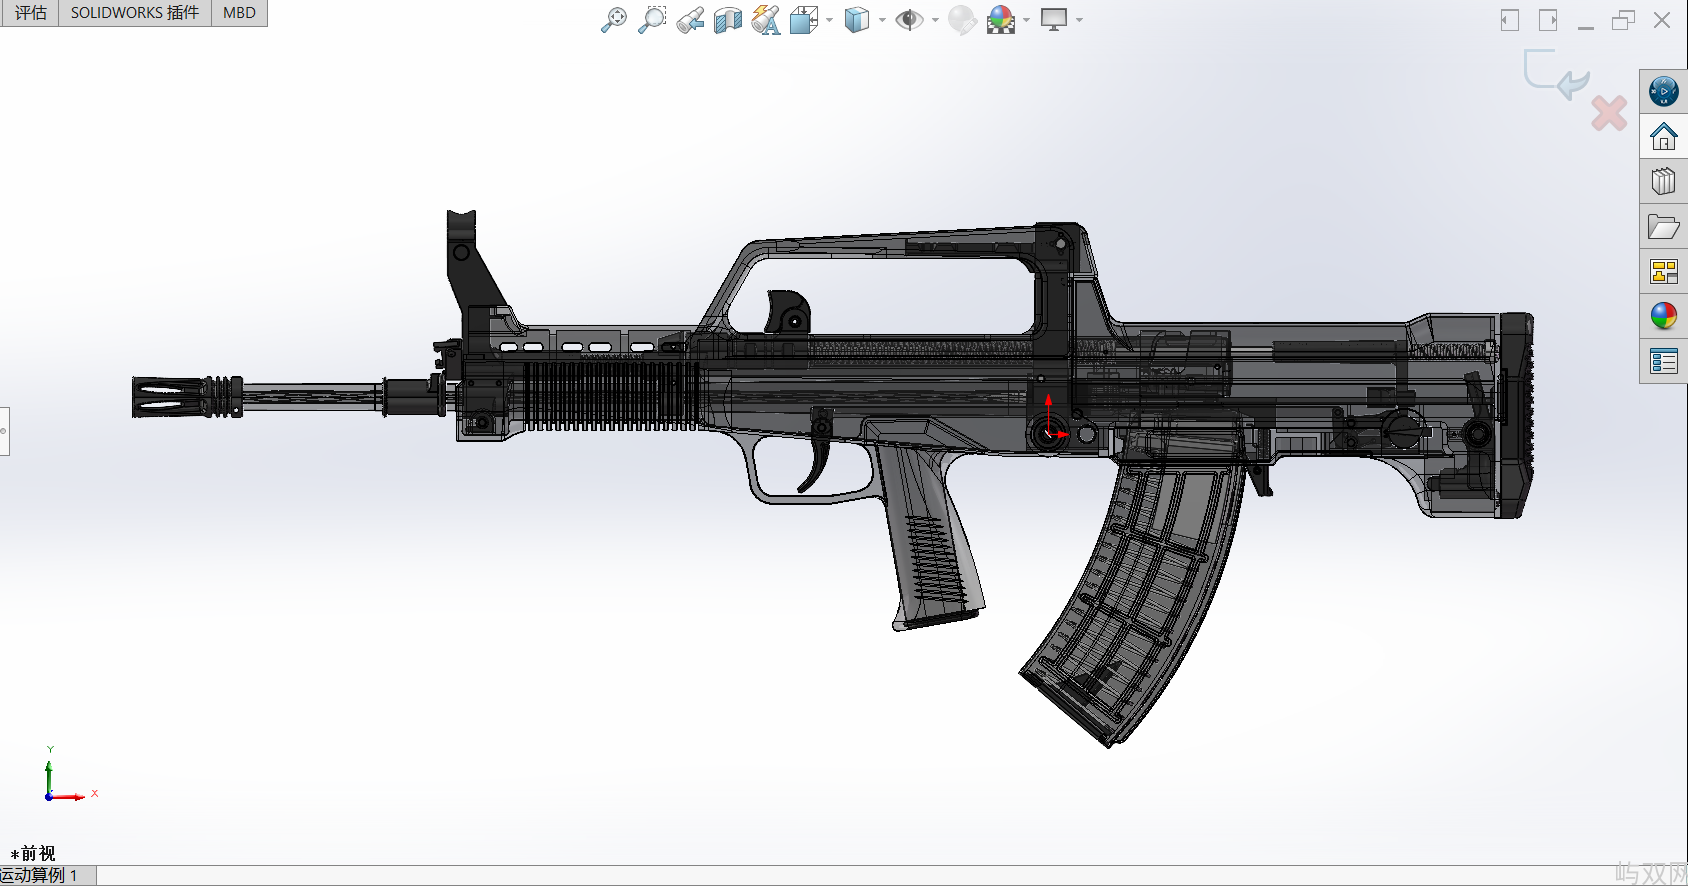Viewport: 1688px width, 886px height.
Task: Click the tile document window left button
Action: 1510,20
